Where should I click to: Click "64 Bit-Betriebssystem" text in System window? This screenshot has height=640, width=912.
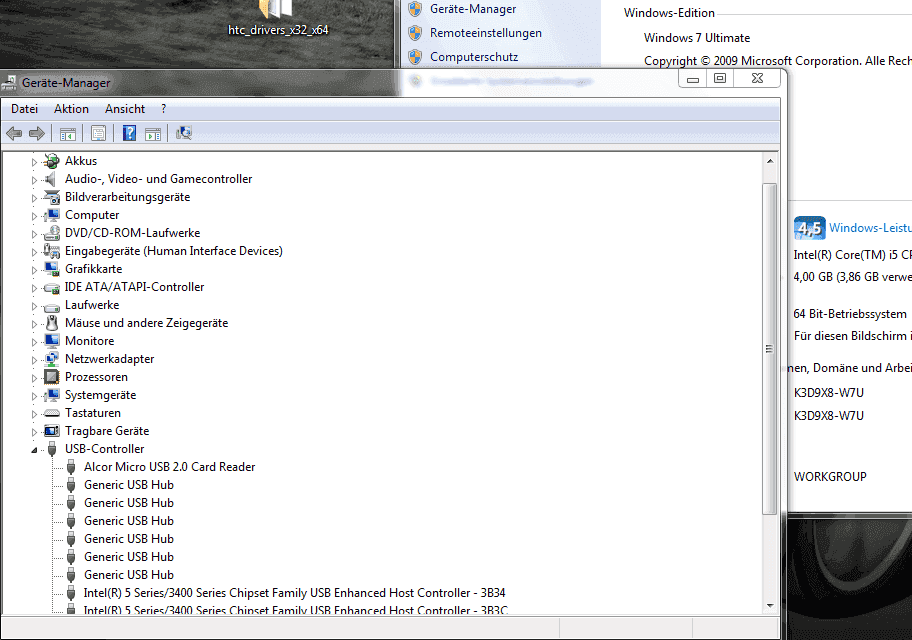(x=850, y=314)
